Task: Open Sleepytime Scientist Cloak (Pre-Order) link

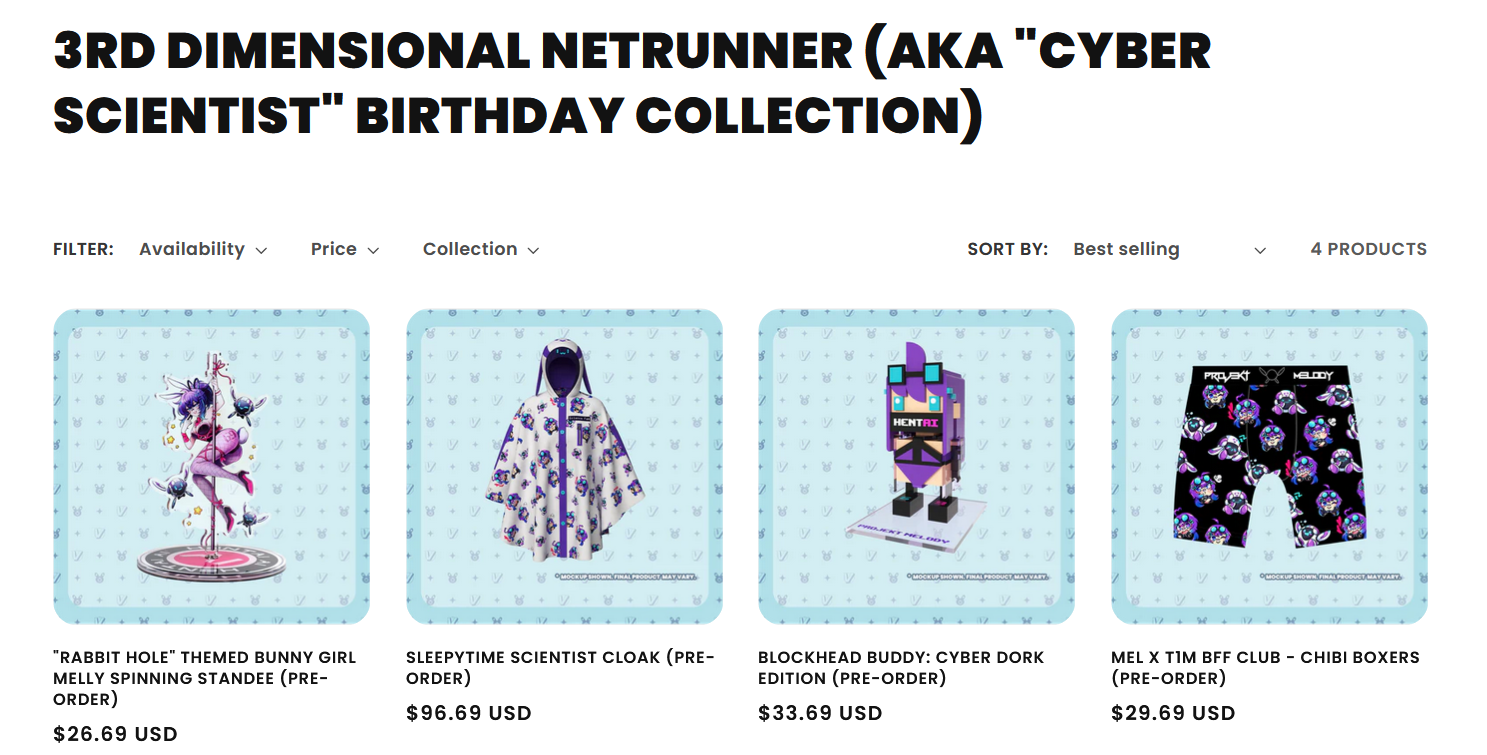Action: click(561, 668)
